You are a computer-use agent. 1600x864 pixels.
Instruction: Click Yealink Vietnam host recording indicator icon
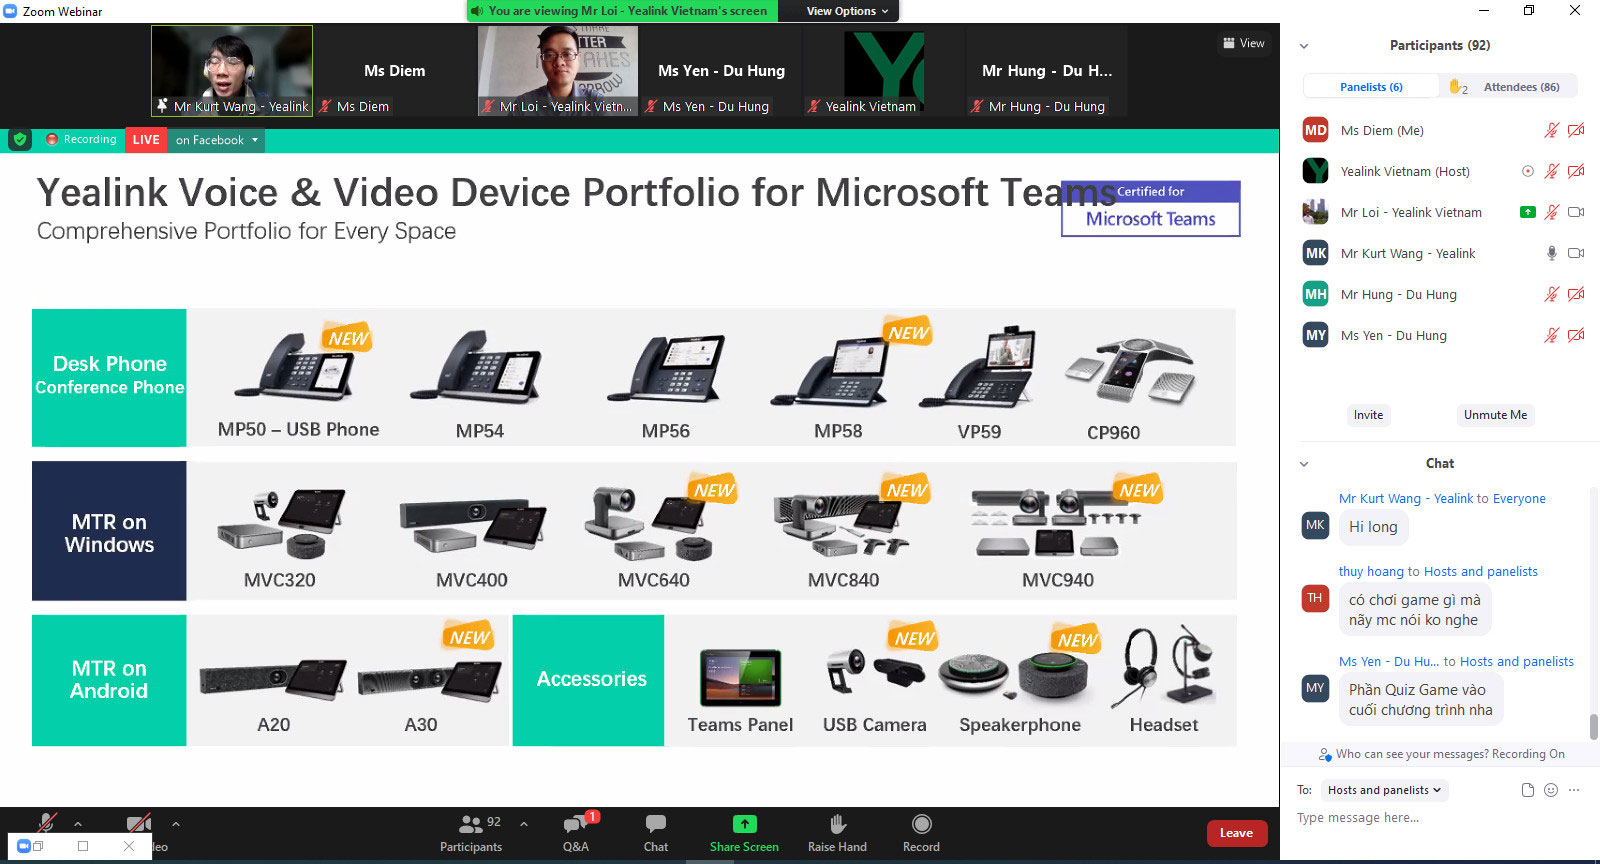[1528, 171]
